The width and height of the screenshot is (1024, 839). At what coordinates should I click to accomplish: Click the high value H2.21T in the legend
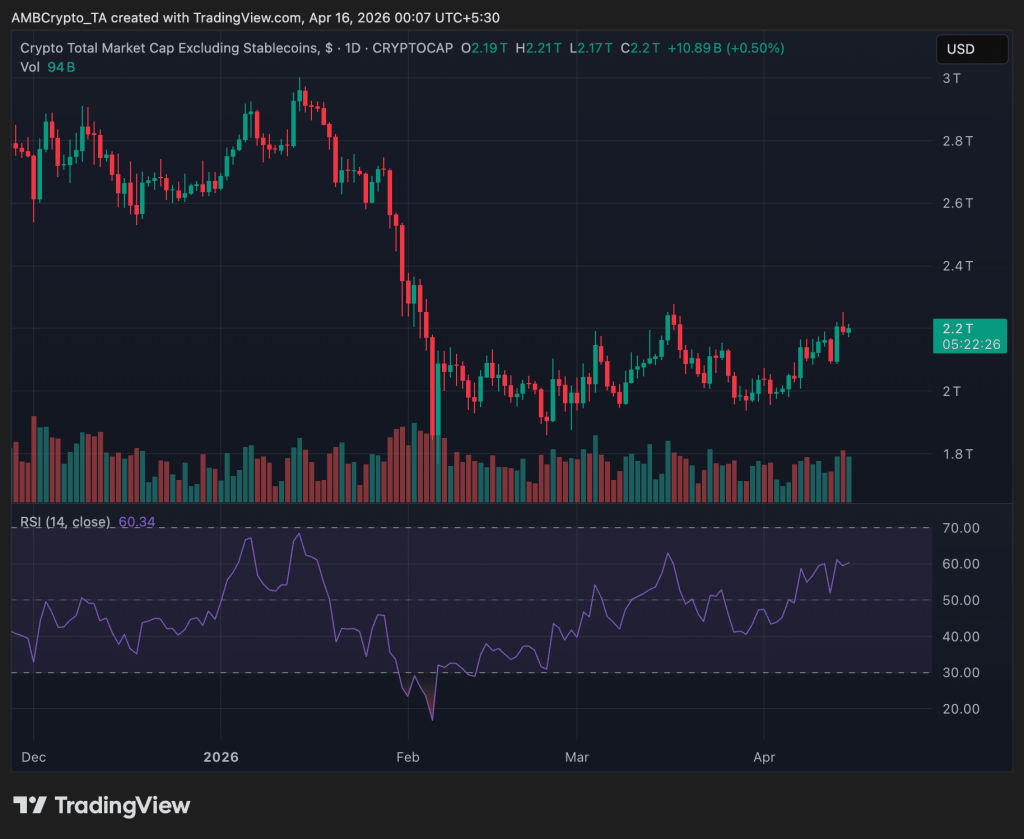[540, 47]
